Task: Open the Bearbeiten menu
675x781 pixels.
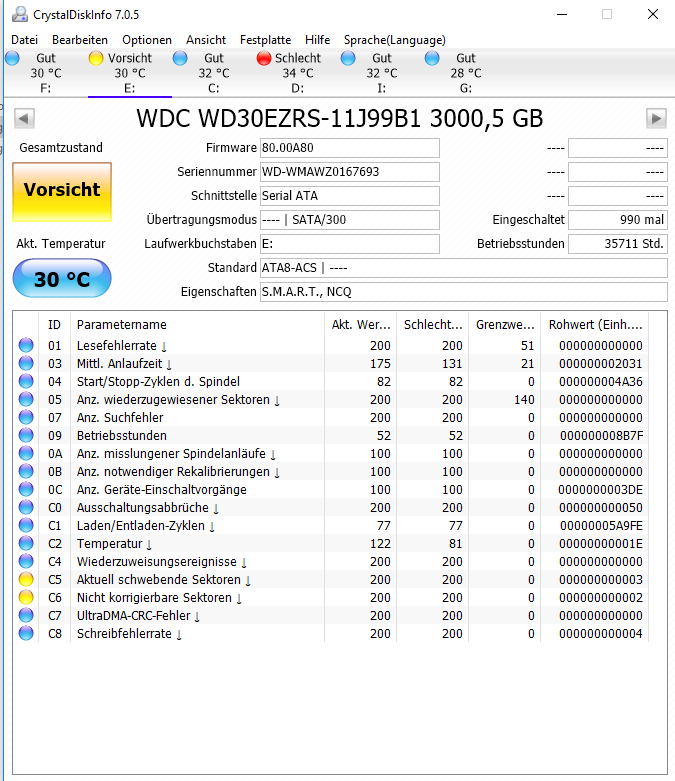Action: 80,40
